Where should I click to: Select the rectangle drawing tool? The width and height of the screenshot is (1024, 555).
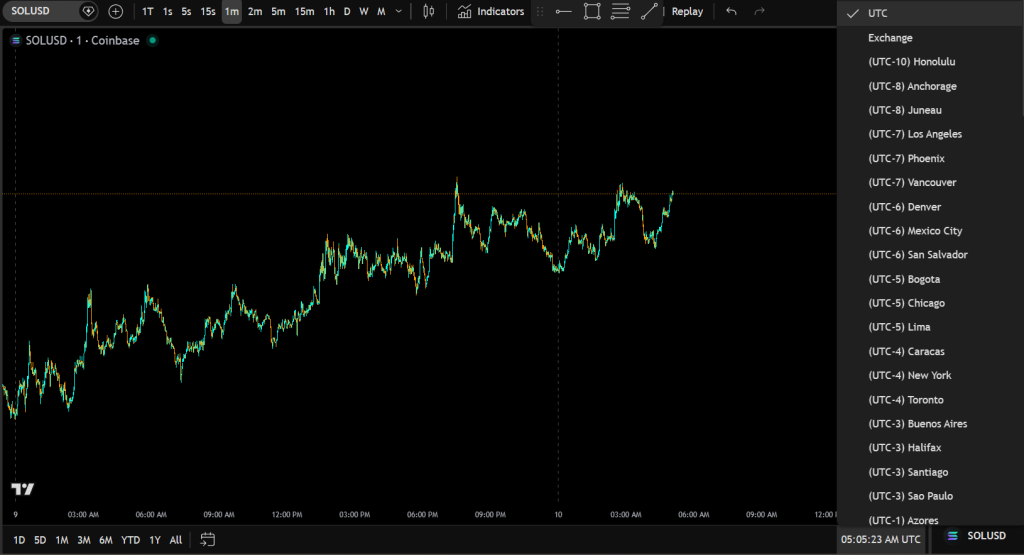click(592, 11)
